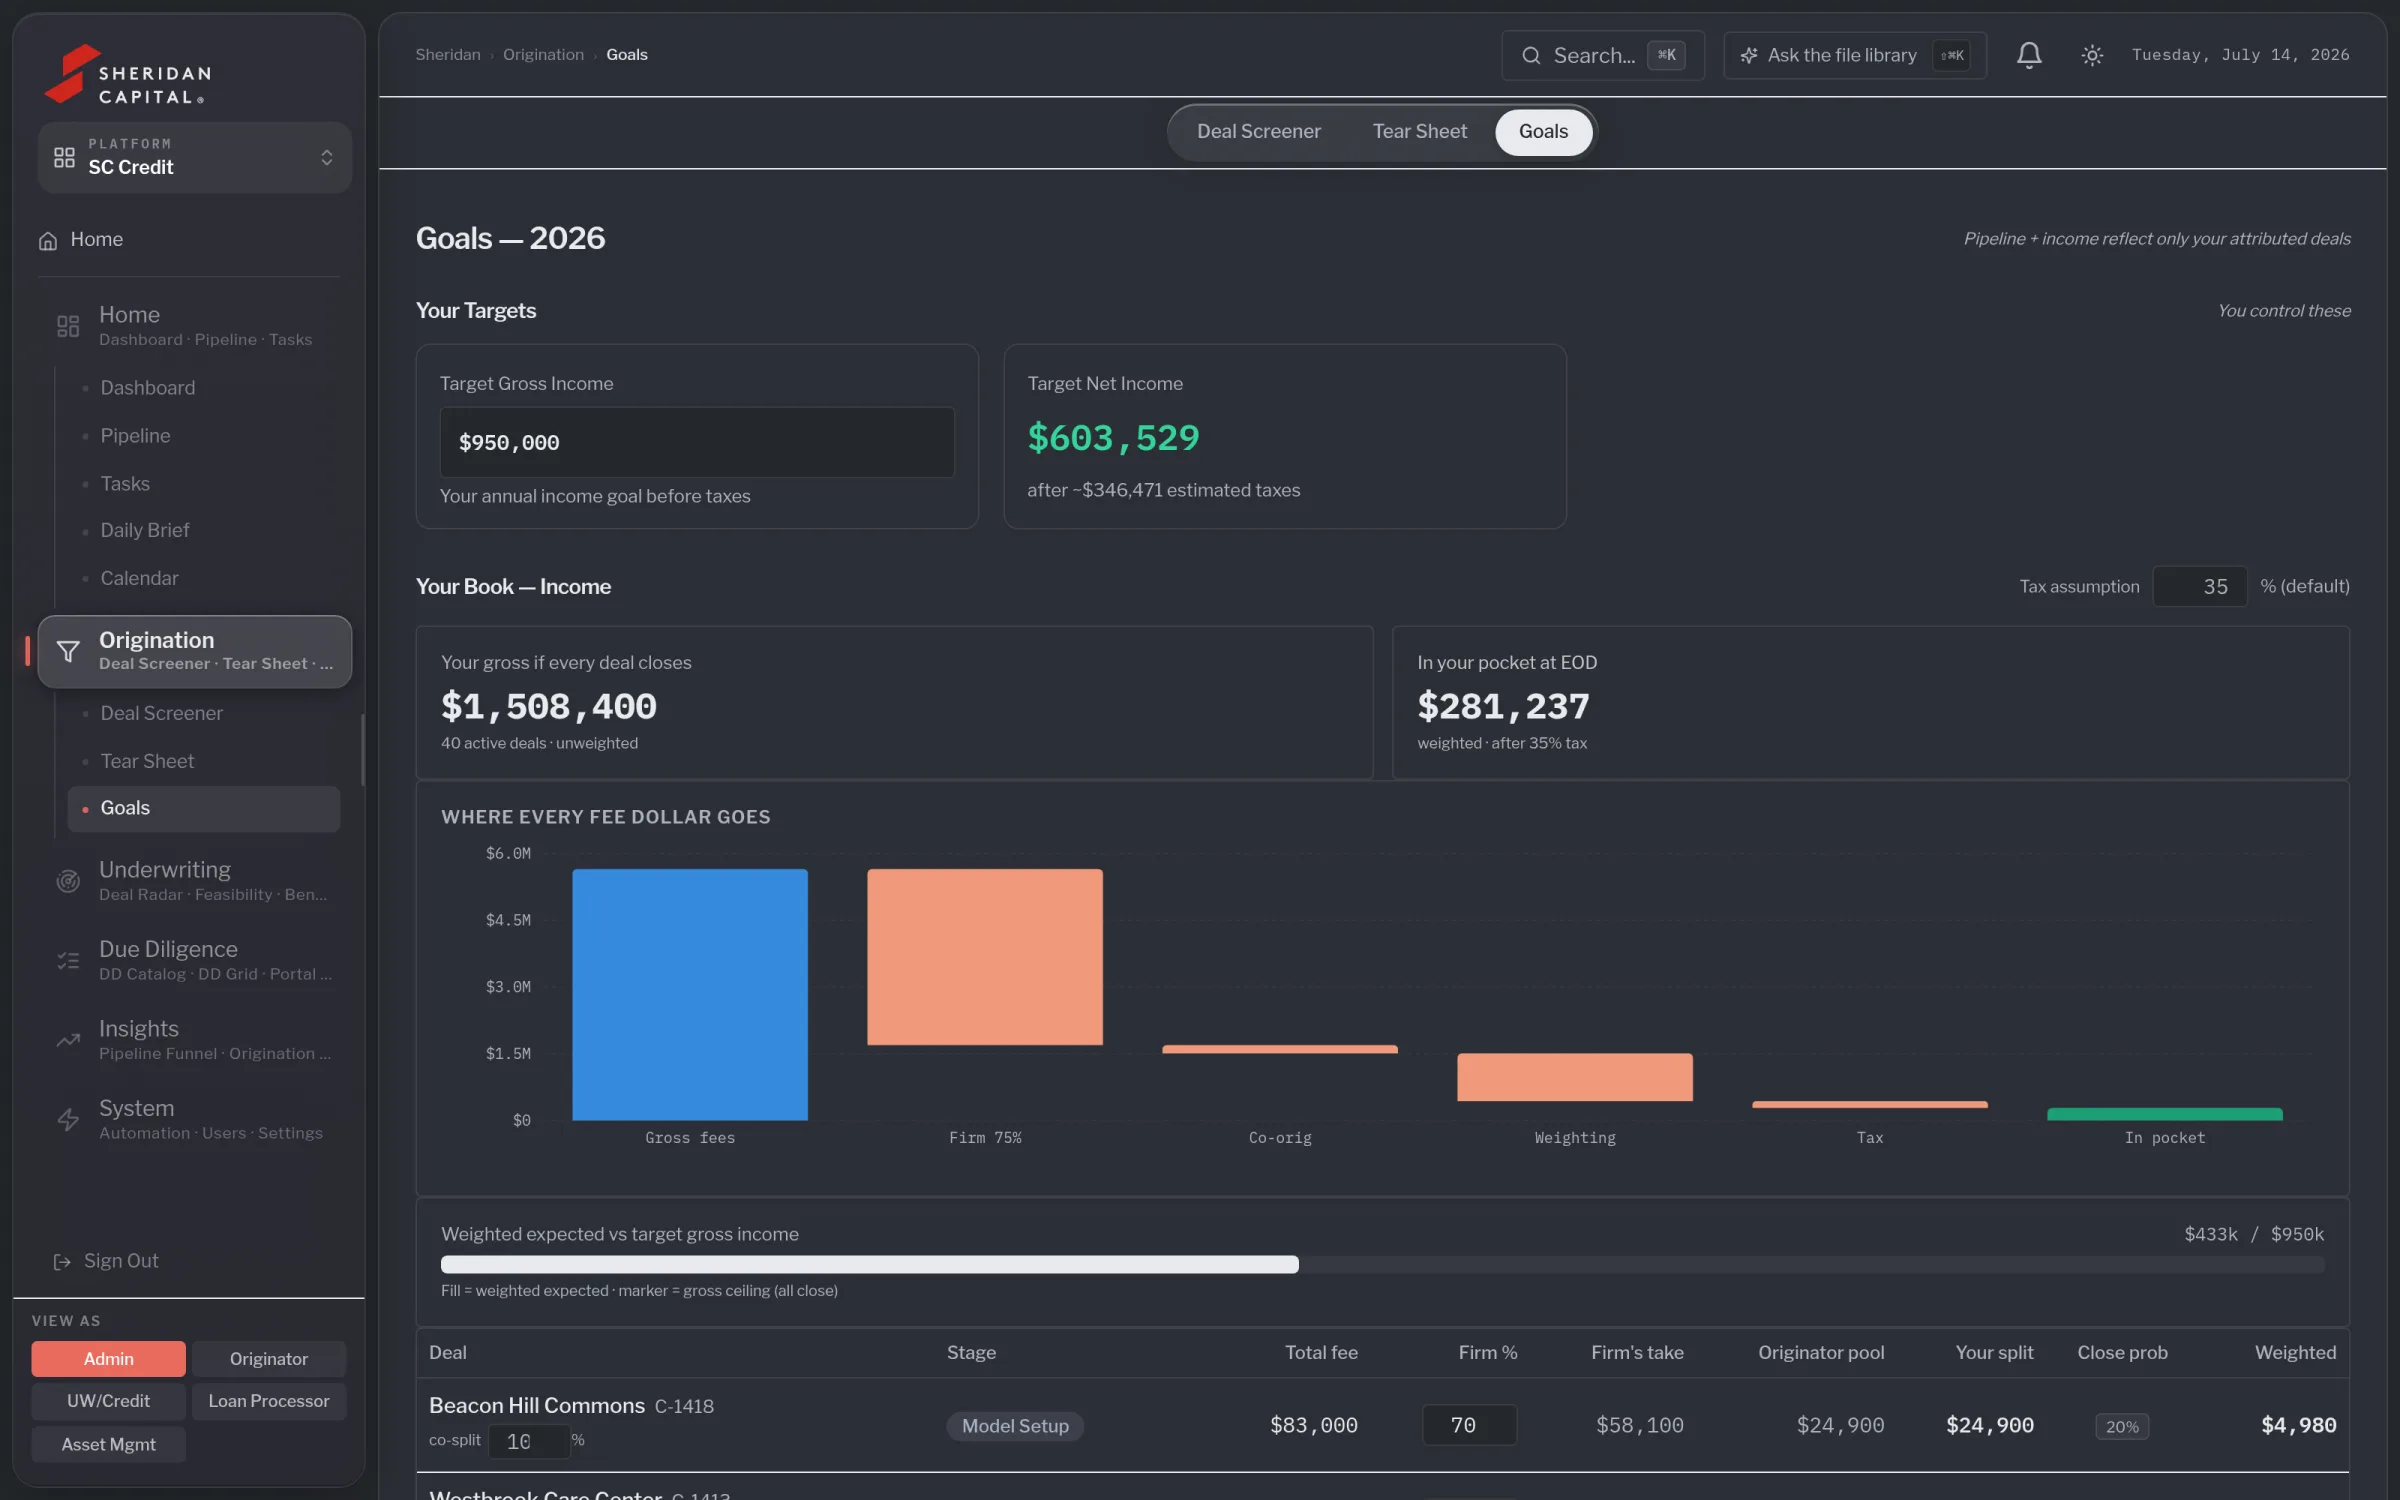Edit the Beacon Hill Commons Firm % field
This screenshot has width=2400, height=1500.
tap(1469, 1425)
